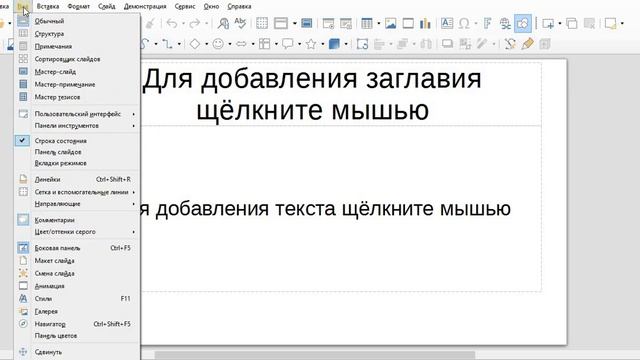Toggle the highlighted Show Draw Functions icon
This screenshot has height=360, width=640.
(x=523, y=24)
